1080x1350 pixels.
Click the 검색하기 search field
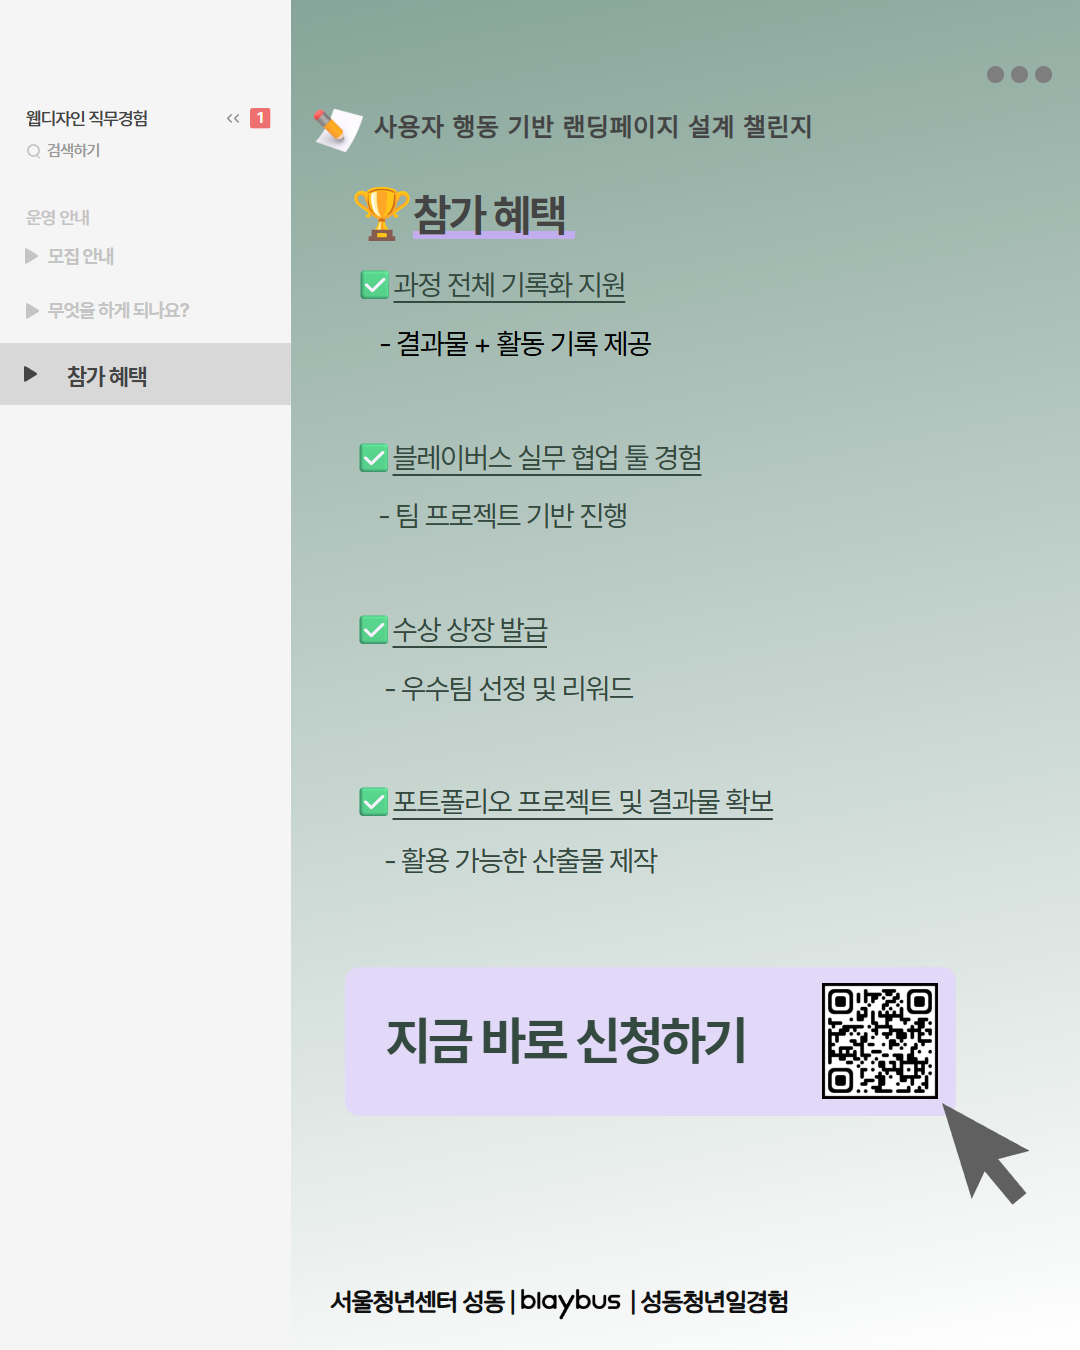[74, 151]
